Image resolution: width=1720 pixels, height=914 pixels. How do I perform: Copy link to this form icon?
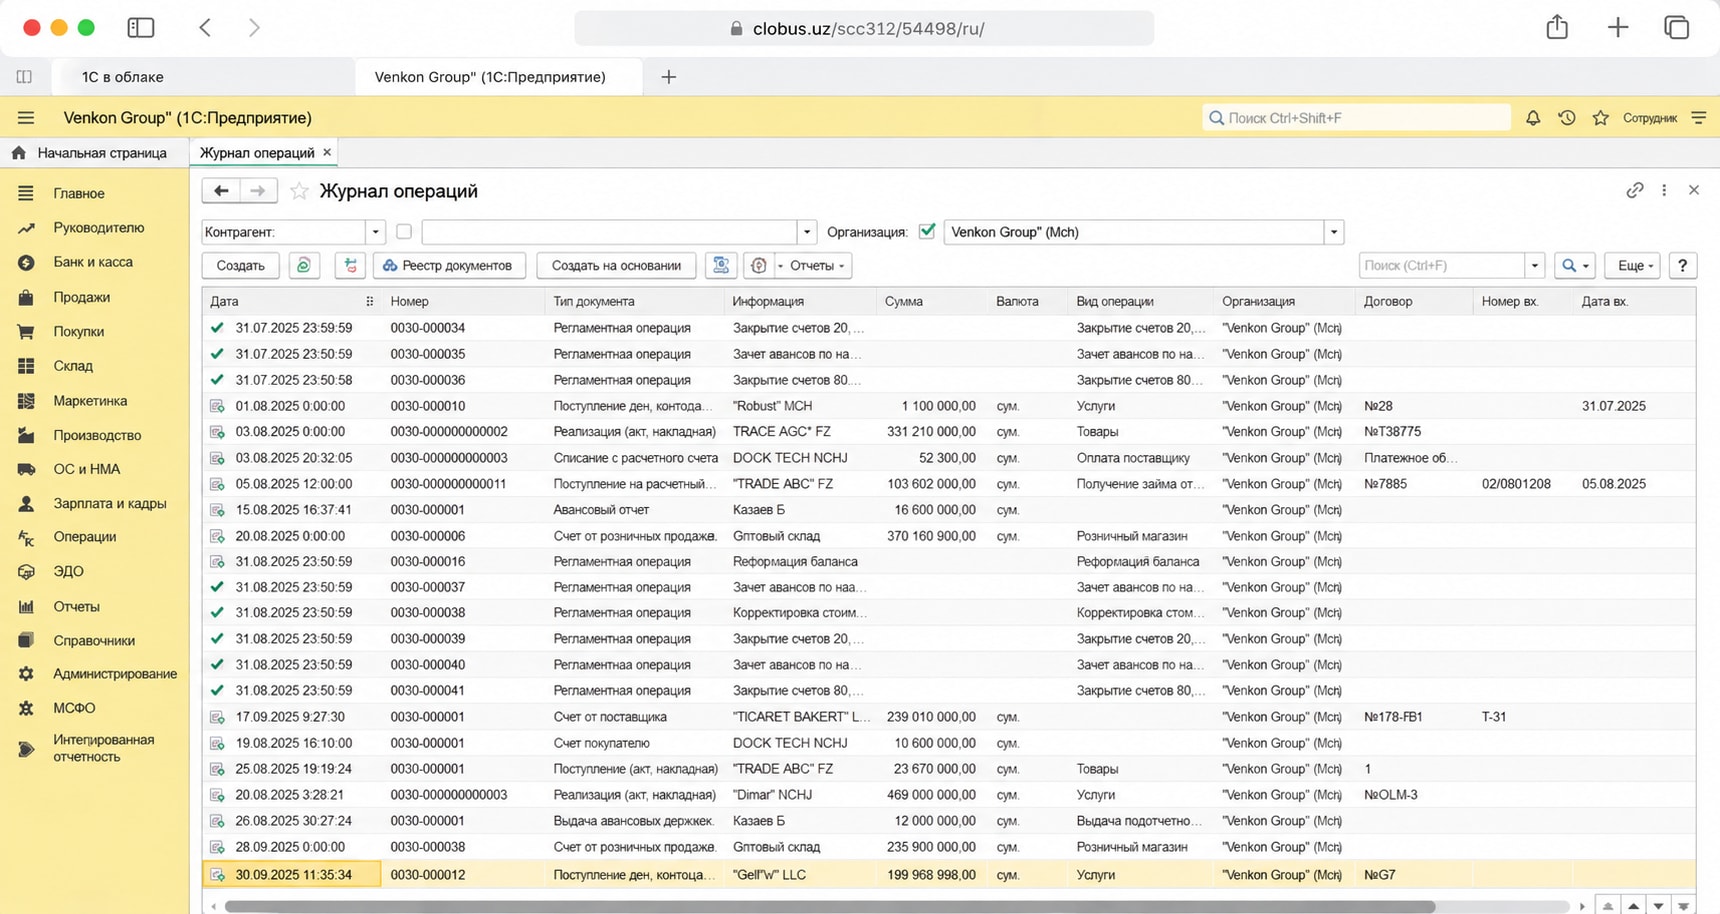coord(1635,190)
